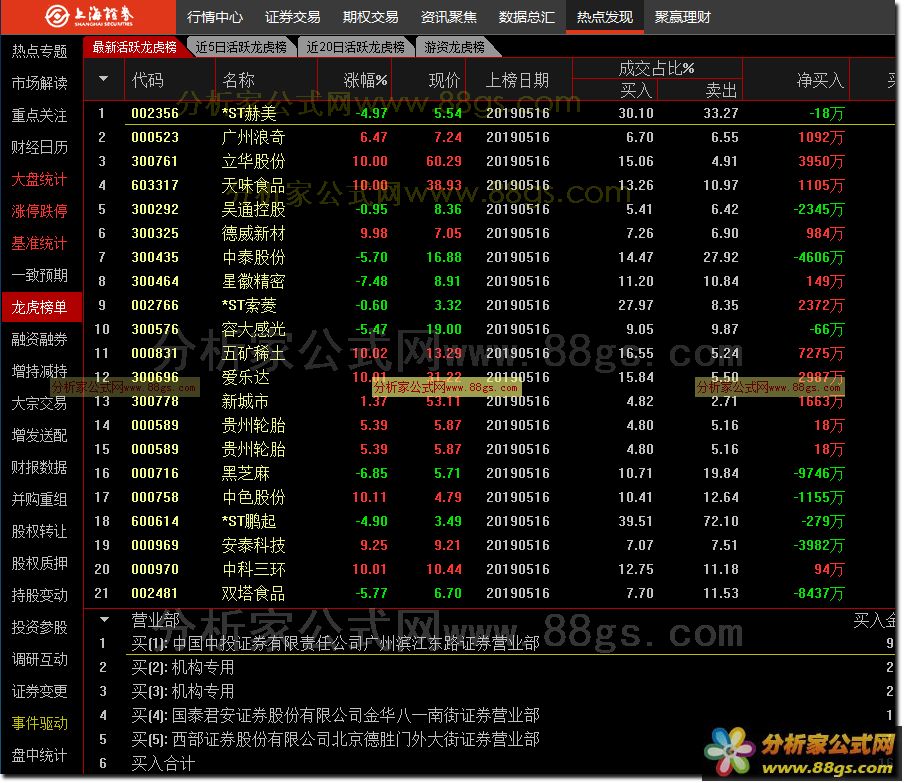Open 大宗交易 in sidebar
Screen dimensions: 904x783
tap(40, 404)
